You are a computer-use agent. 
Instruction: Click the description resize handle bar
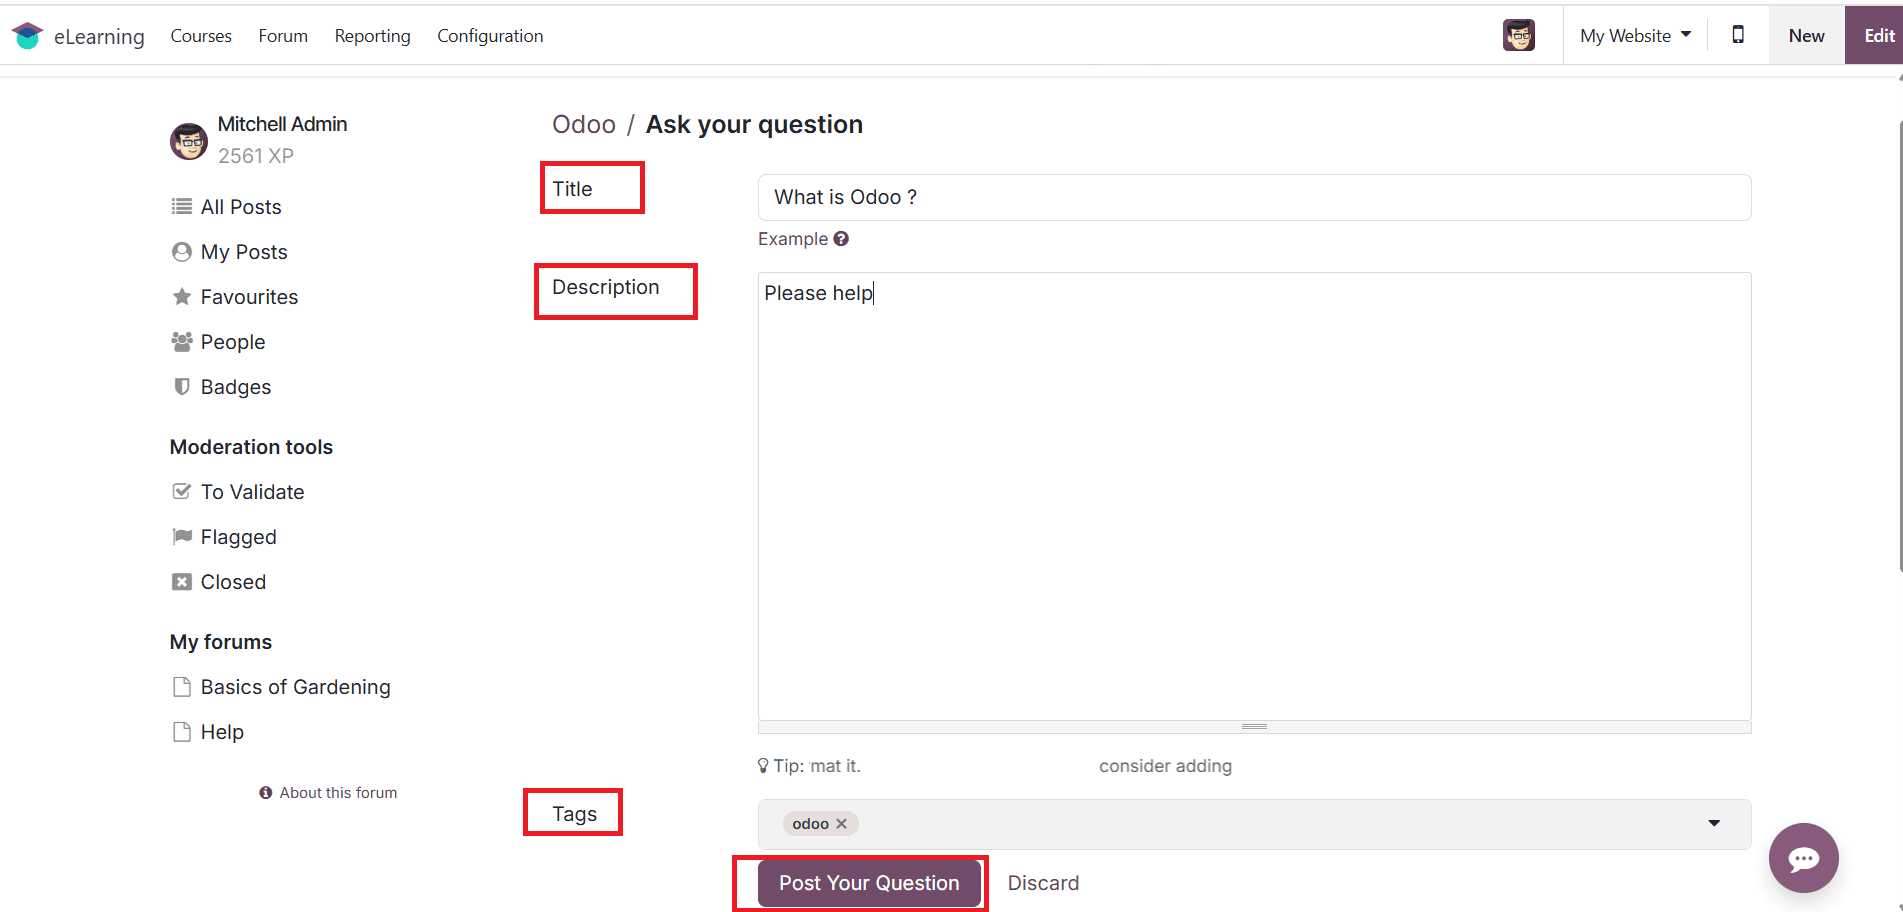coord(1254,727)
